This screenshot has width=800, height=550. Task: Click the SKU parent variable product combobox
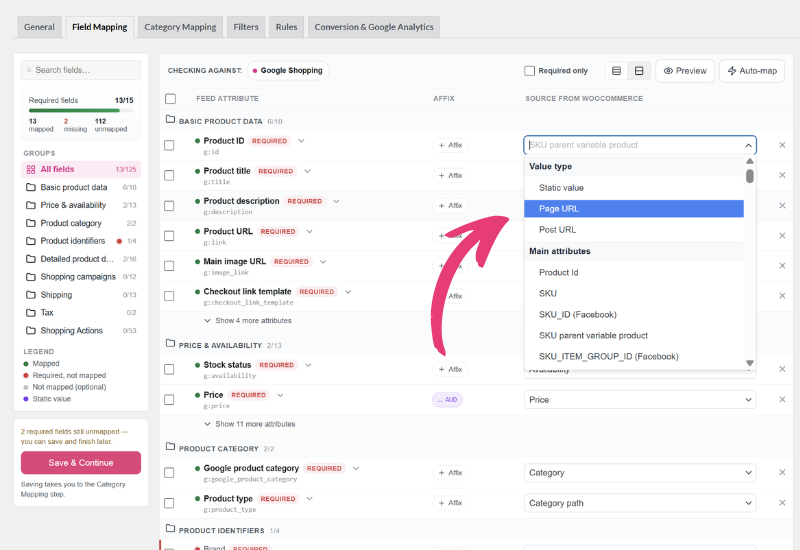(x=640, y=145)
